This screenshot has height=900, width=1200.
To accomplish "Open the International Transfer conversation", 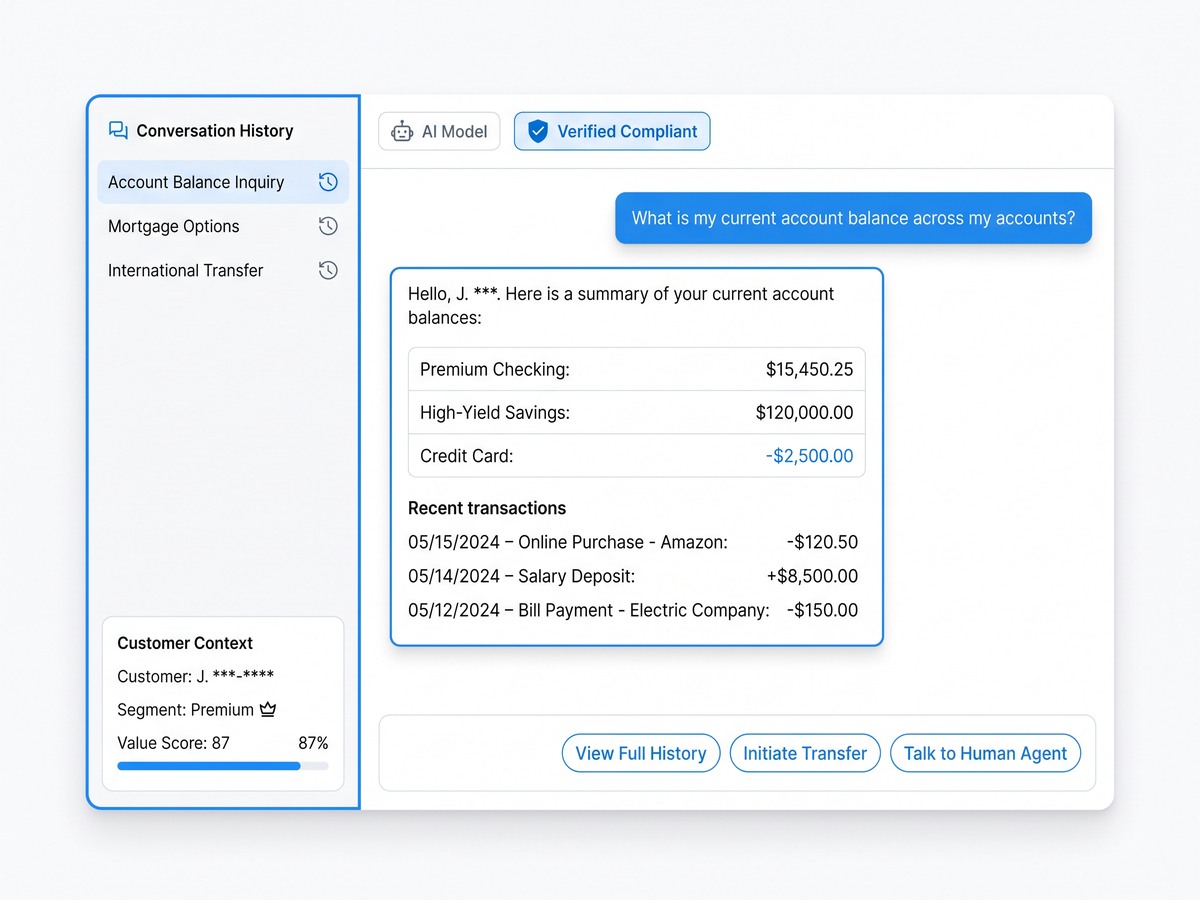I will pyautogui.click(x=223, y=270).
